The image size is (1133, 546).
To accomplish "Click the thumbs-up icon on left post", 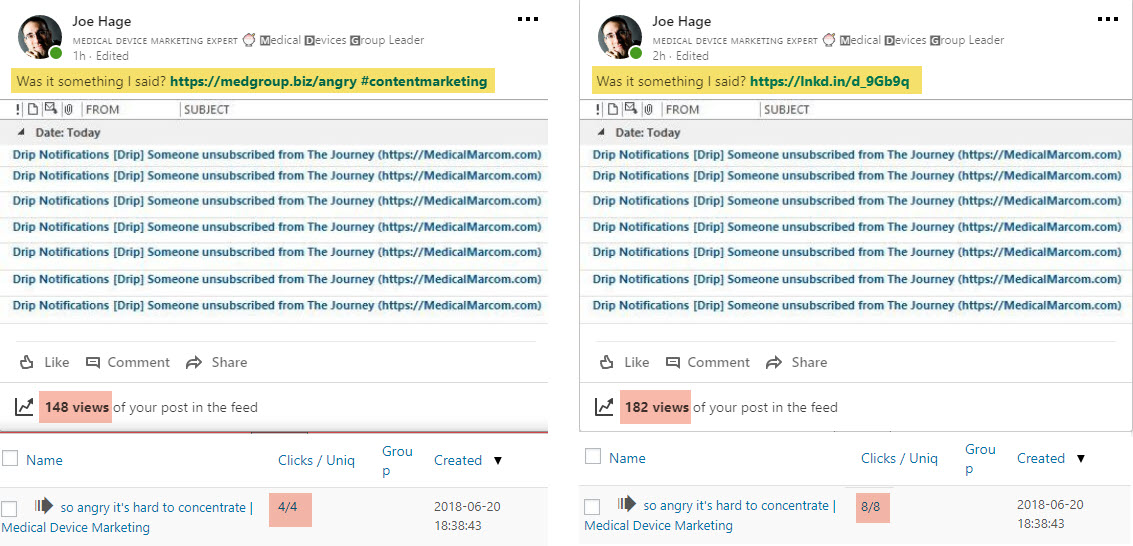I will (x=27, y=363).
